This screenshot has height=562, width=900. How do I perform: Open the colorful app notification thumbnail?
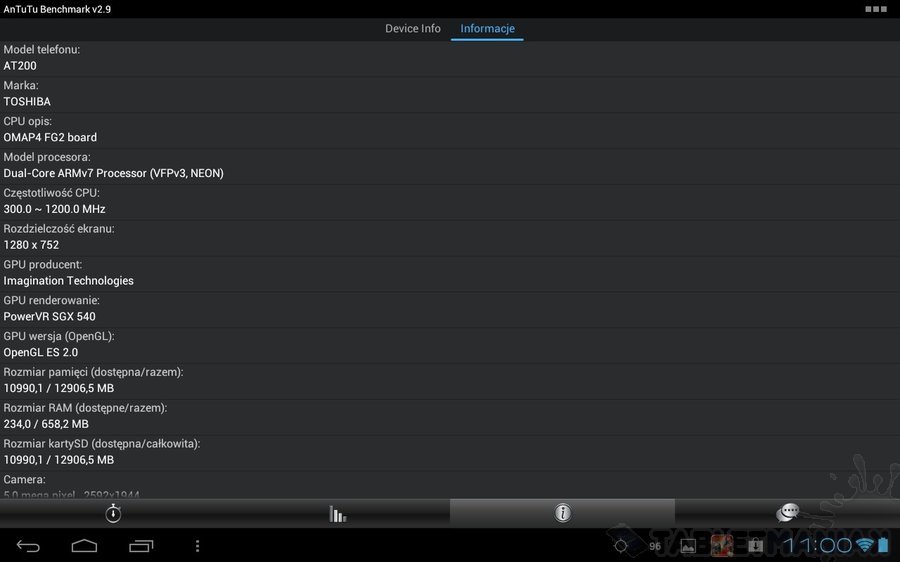722,545
